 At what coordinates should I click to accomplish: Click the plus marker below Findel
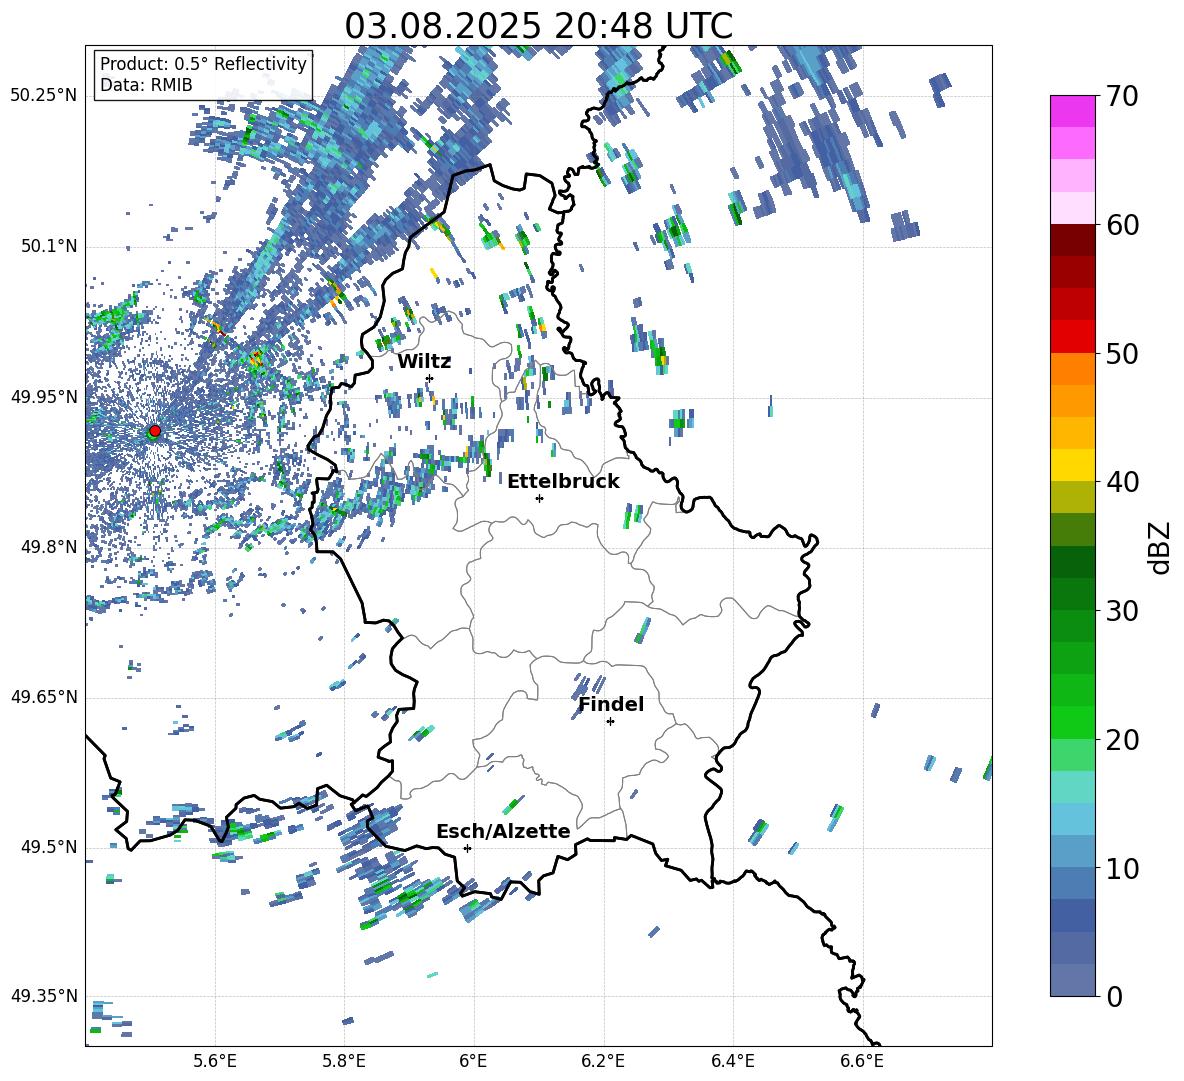pos(610,722)
